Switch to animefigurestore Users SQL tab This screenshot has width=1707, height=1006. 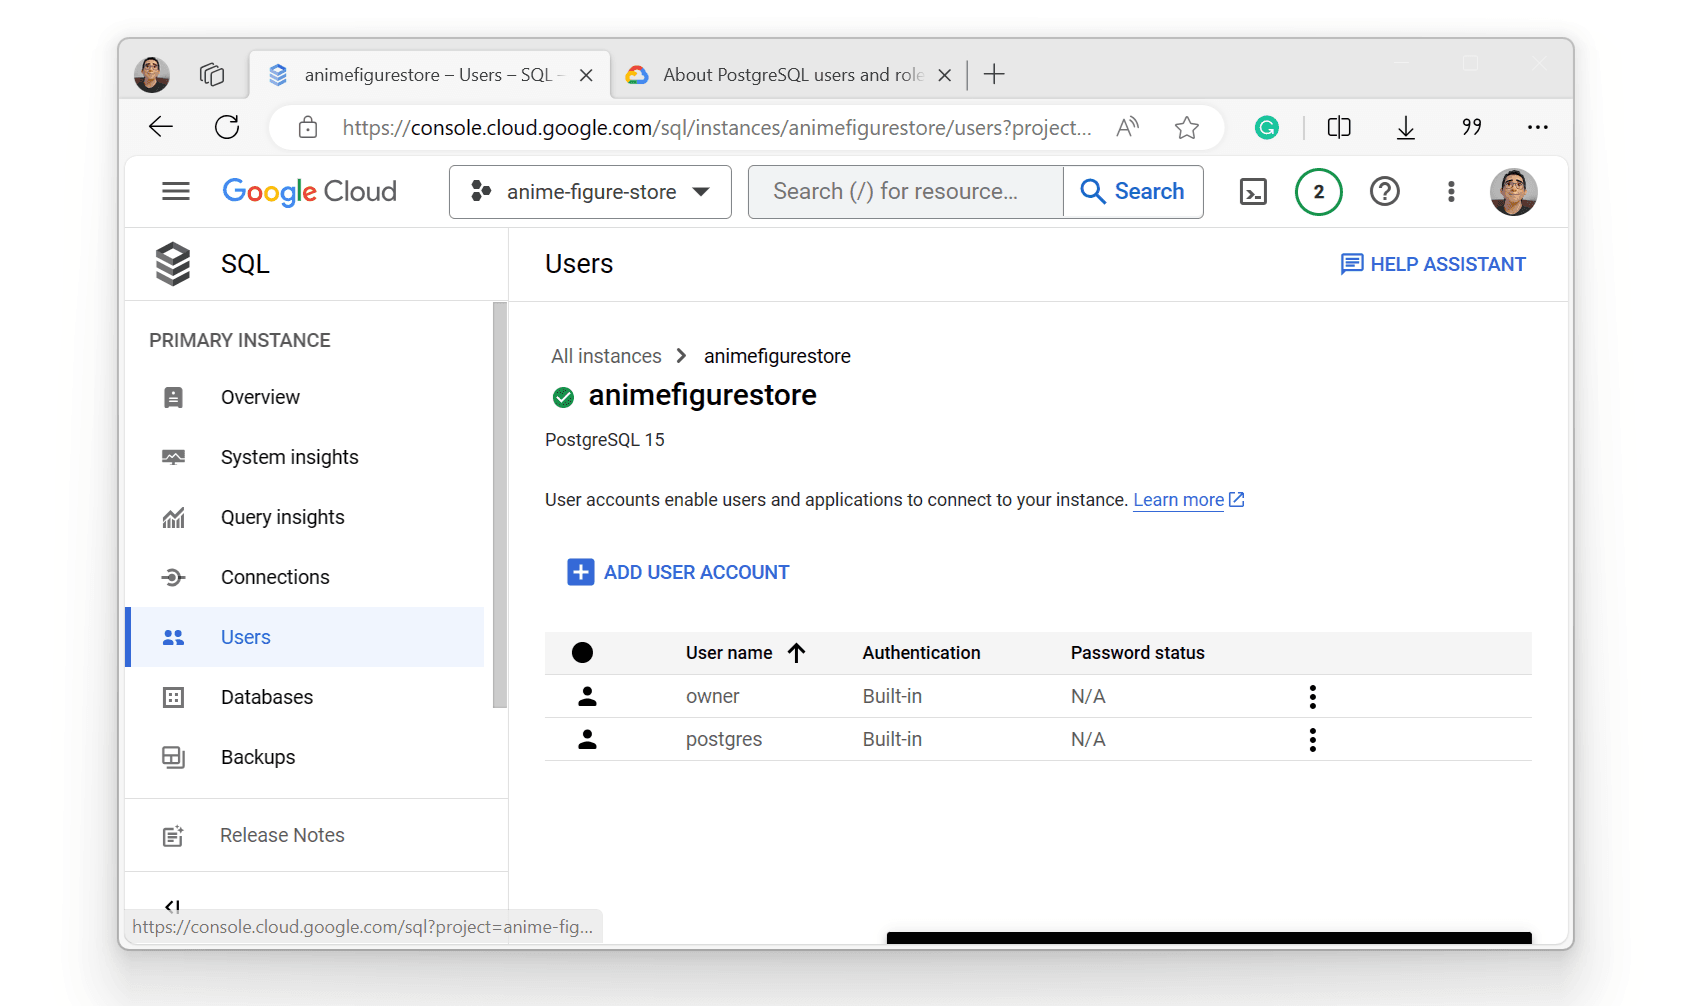coord(430,75)
